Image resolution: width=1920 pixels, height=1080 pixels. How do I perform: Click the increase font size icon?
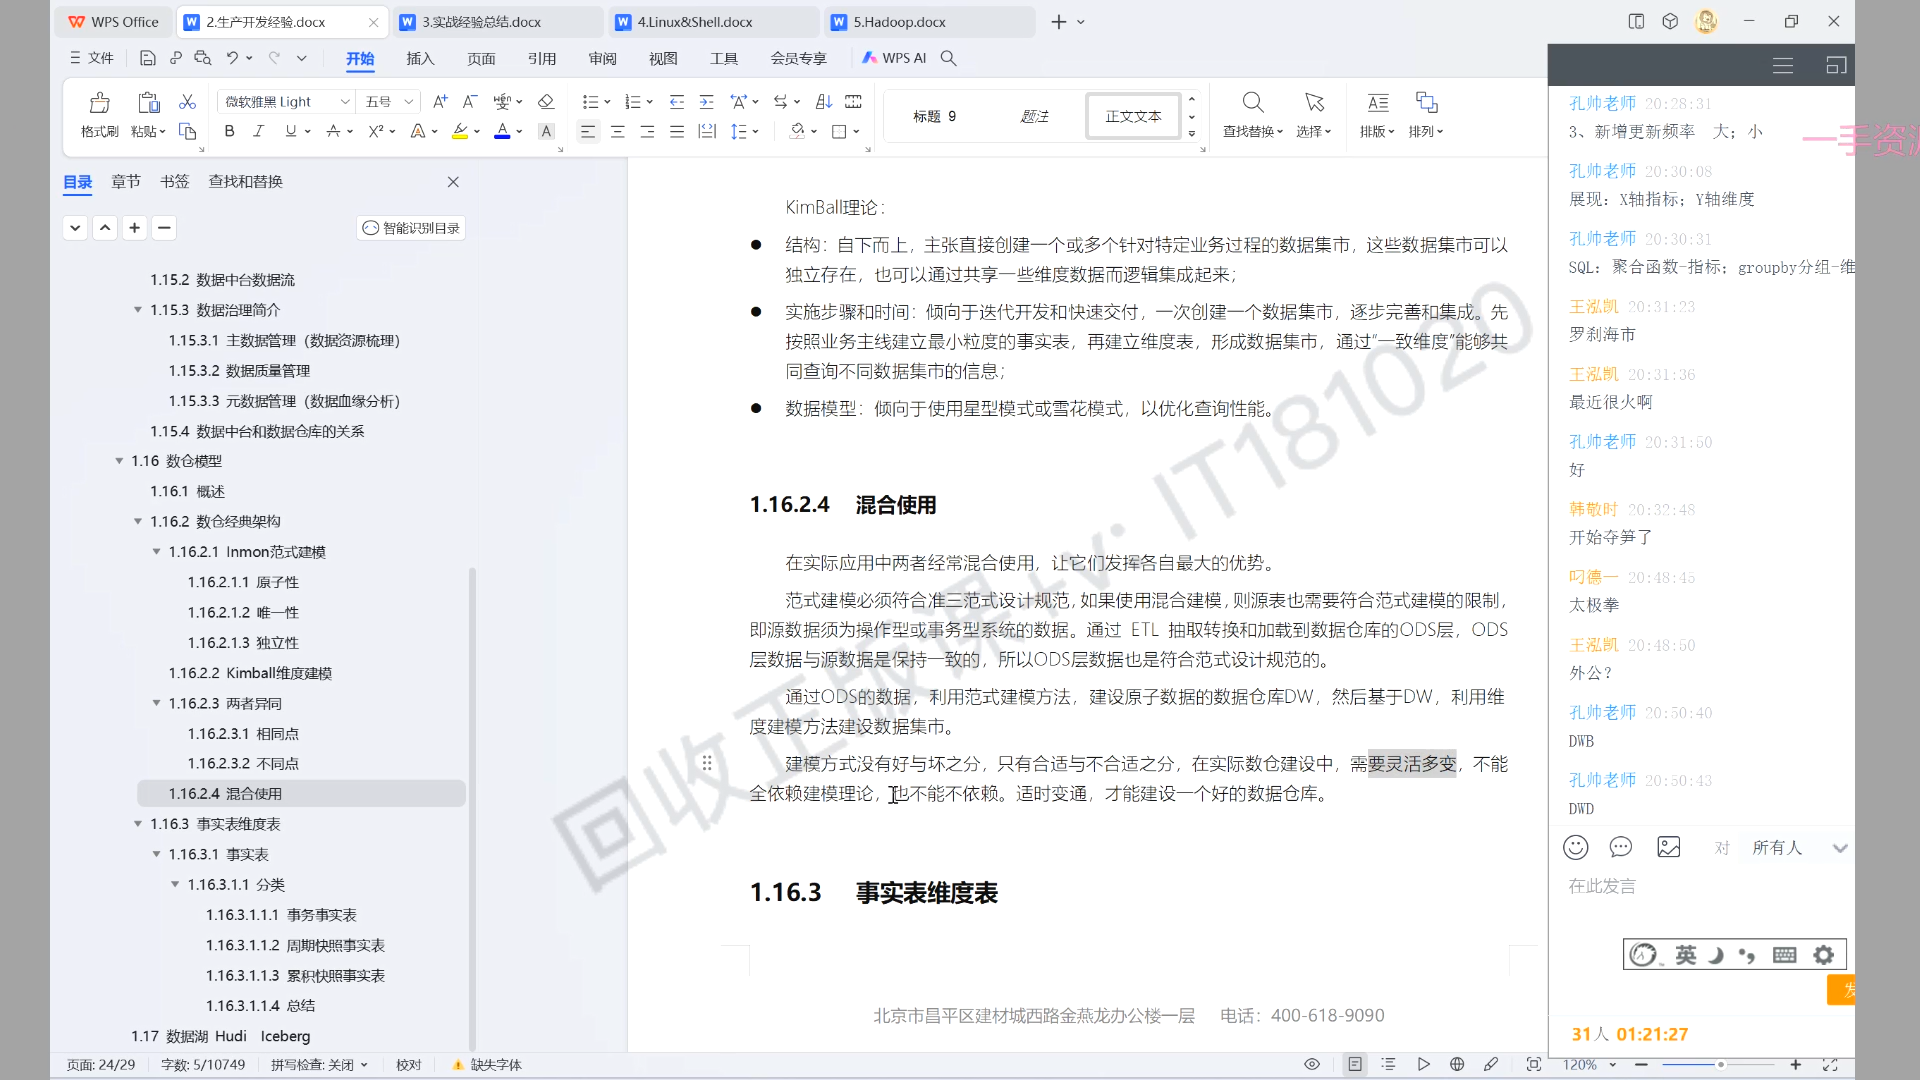pyautogui.click(x=440, y=102)
